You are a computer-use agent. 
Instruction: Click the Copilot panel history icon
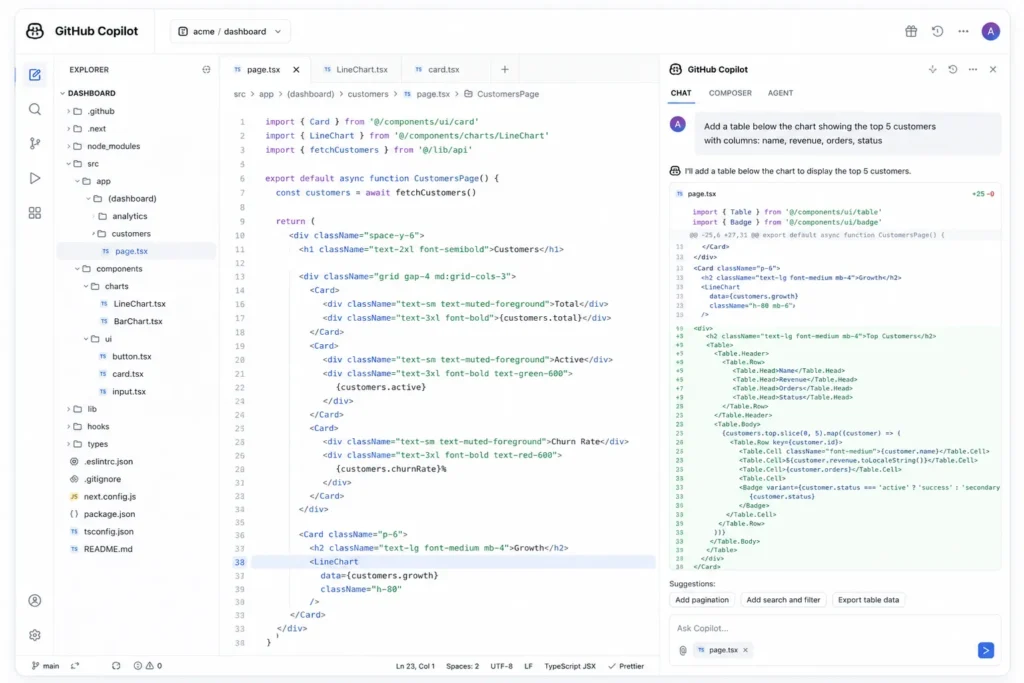point(952,69)
